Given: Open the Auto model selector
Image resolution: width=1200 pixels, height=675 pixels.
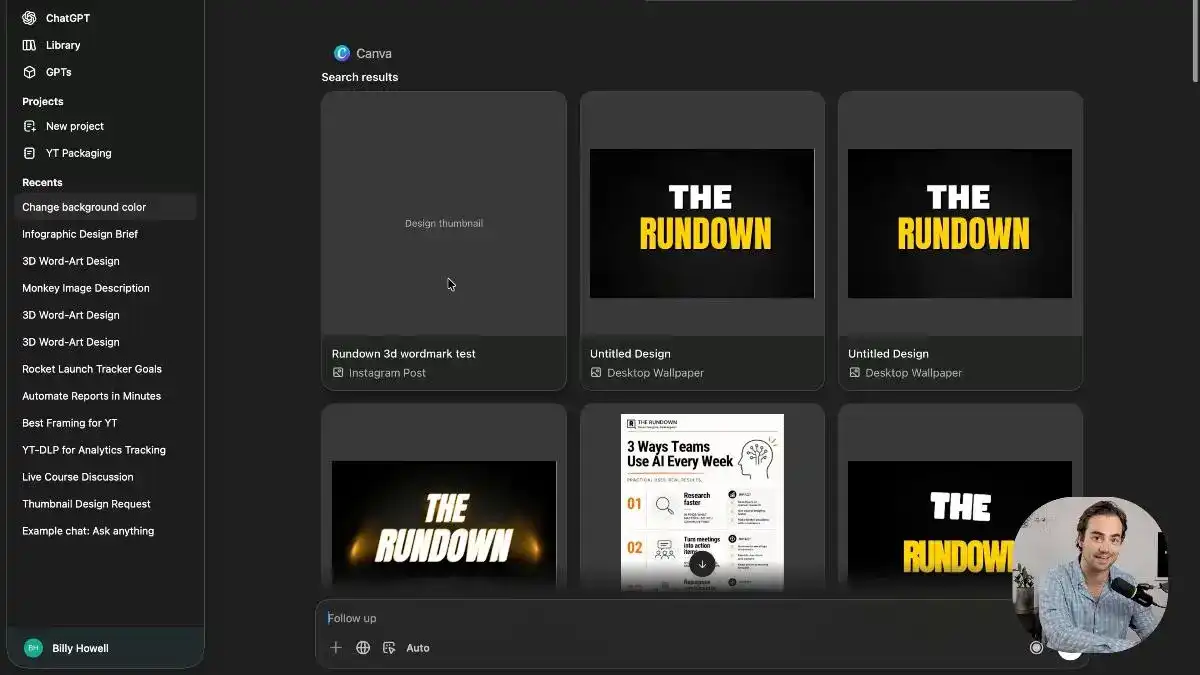Looking at the screenshot, I should 418,648.
